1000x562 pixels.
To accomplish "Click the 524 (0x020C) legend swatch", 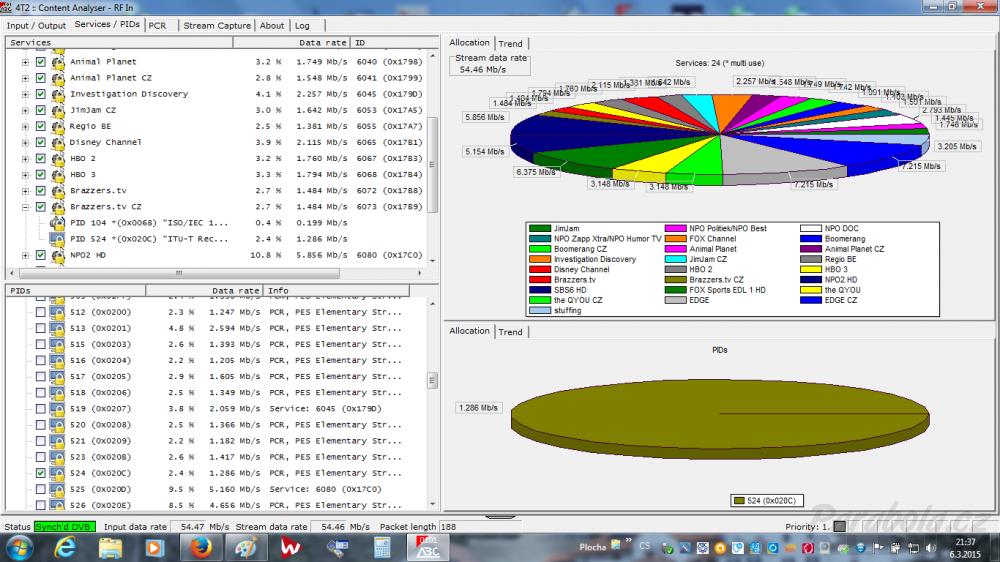I will coord(739,501).
